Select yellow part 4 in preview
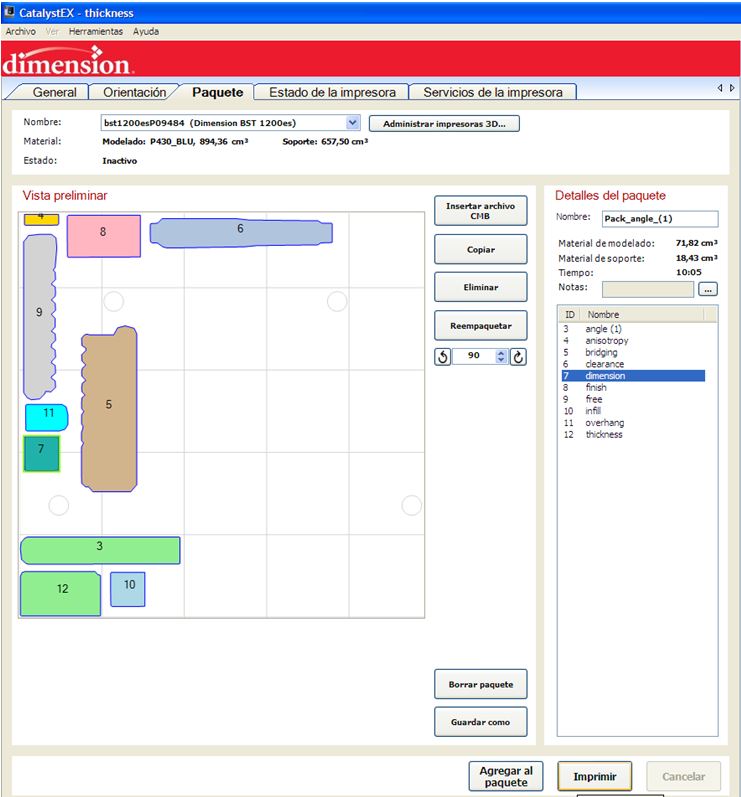 click(42, 219)
